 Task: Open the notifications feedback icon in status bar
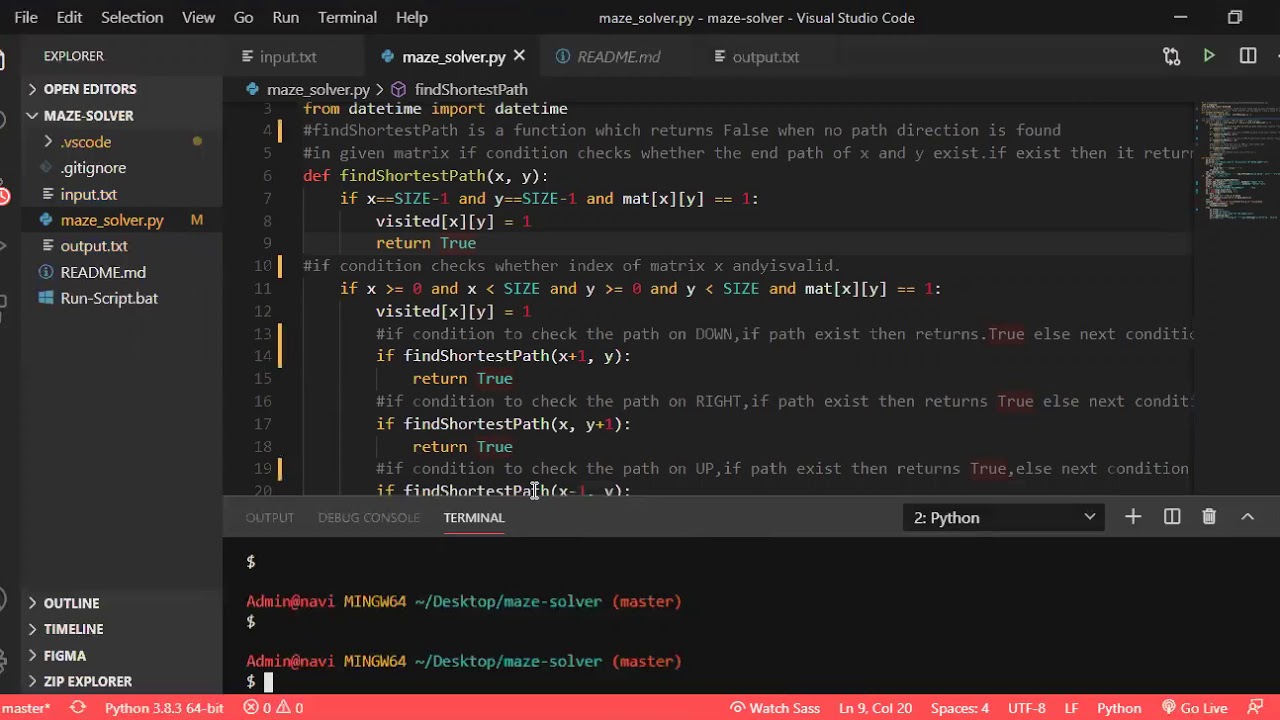tap(1257, 708)
